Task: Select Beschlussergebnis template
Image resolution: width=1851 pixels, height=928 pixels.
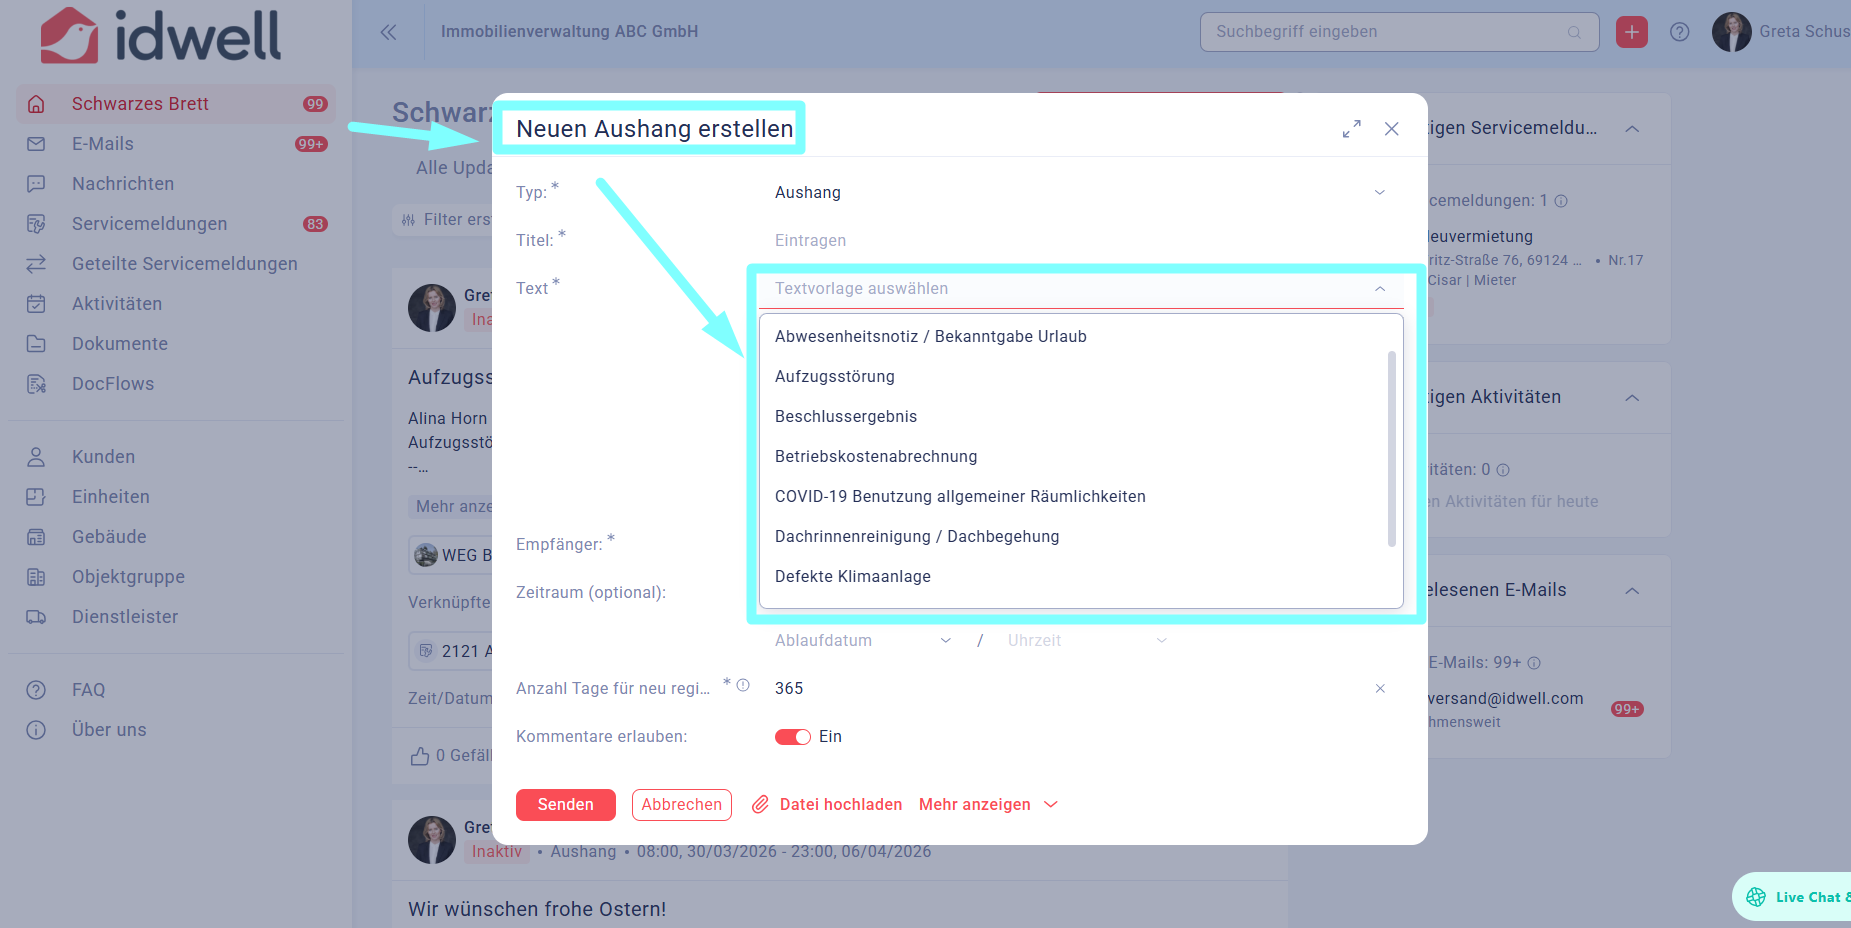Action: (1074, 416)
